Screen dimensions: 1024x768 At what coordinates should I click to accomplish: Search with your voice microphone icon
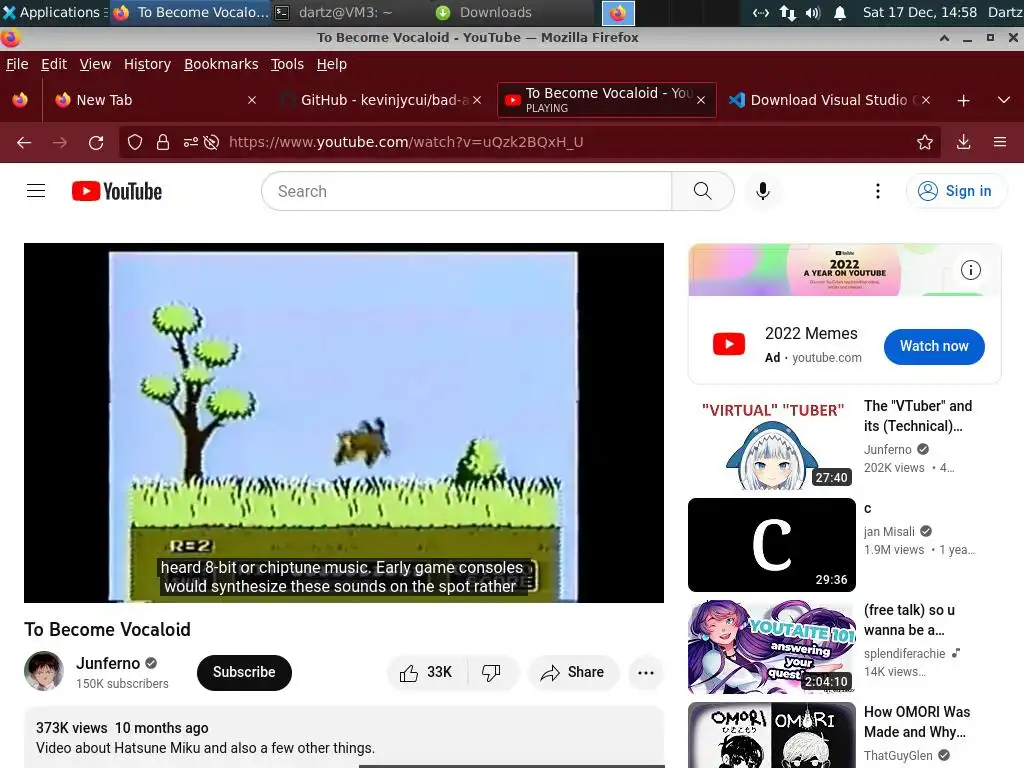(762, 191)
